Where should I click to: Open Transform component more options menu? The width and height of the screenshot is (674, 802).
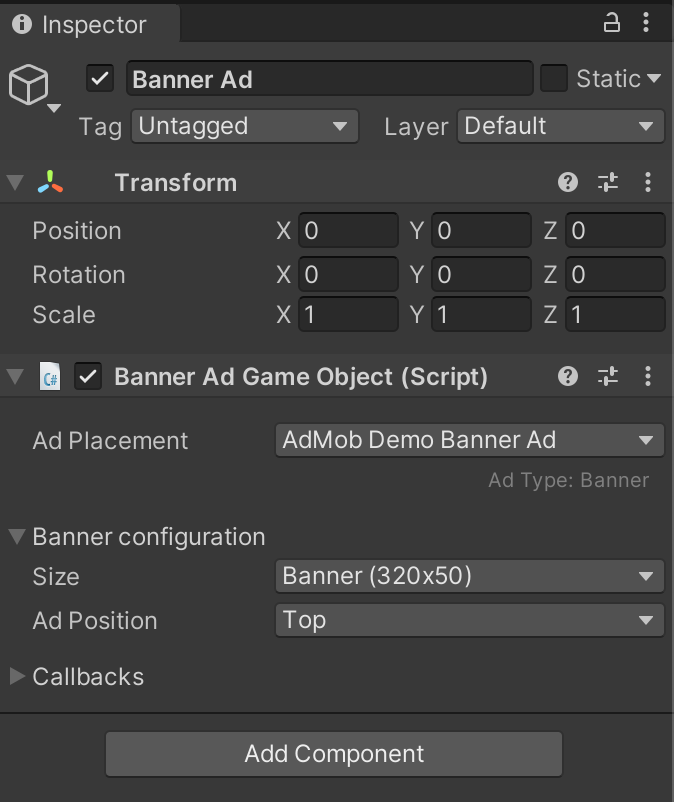tap(648, 182)
